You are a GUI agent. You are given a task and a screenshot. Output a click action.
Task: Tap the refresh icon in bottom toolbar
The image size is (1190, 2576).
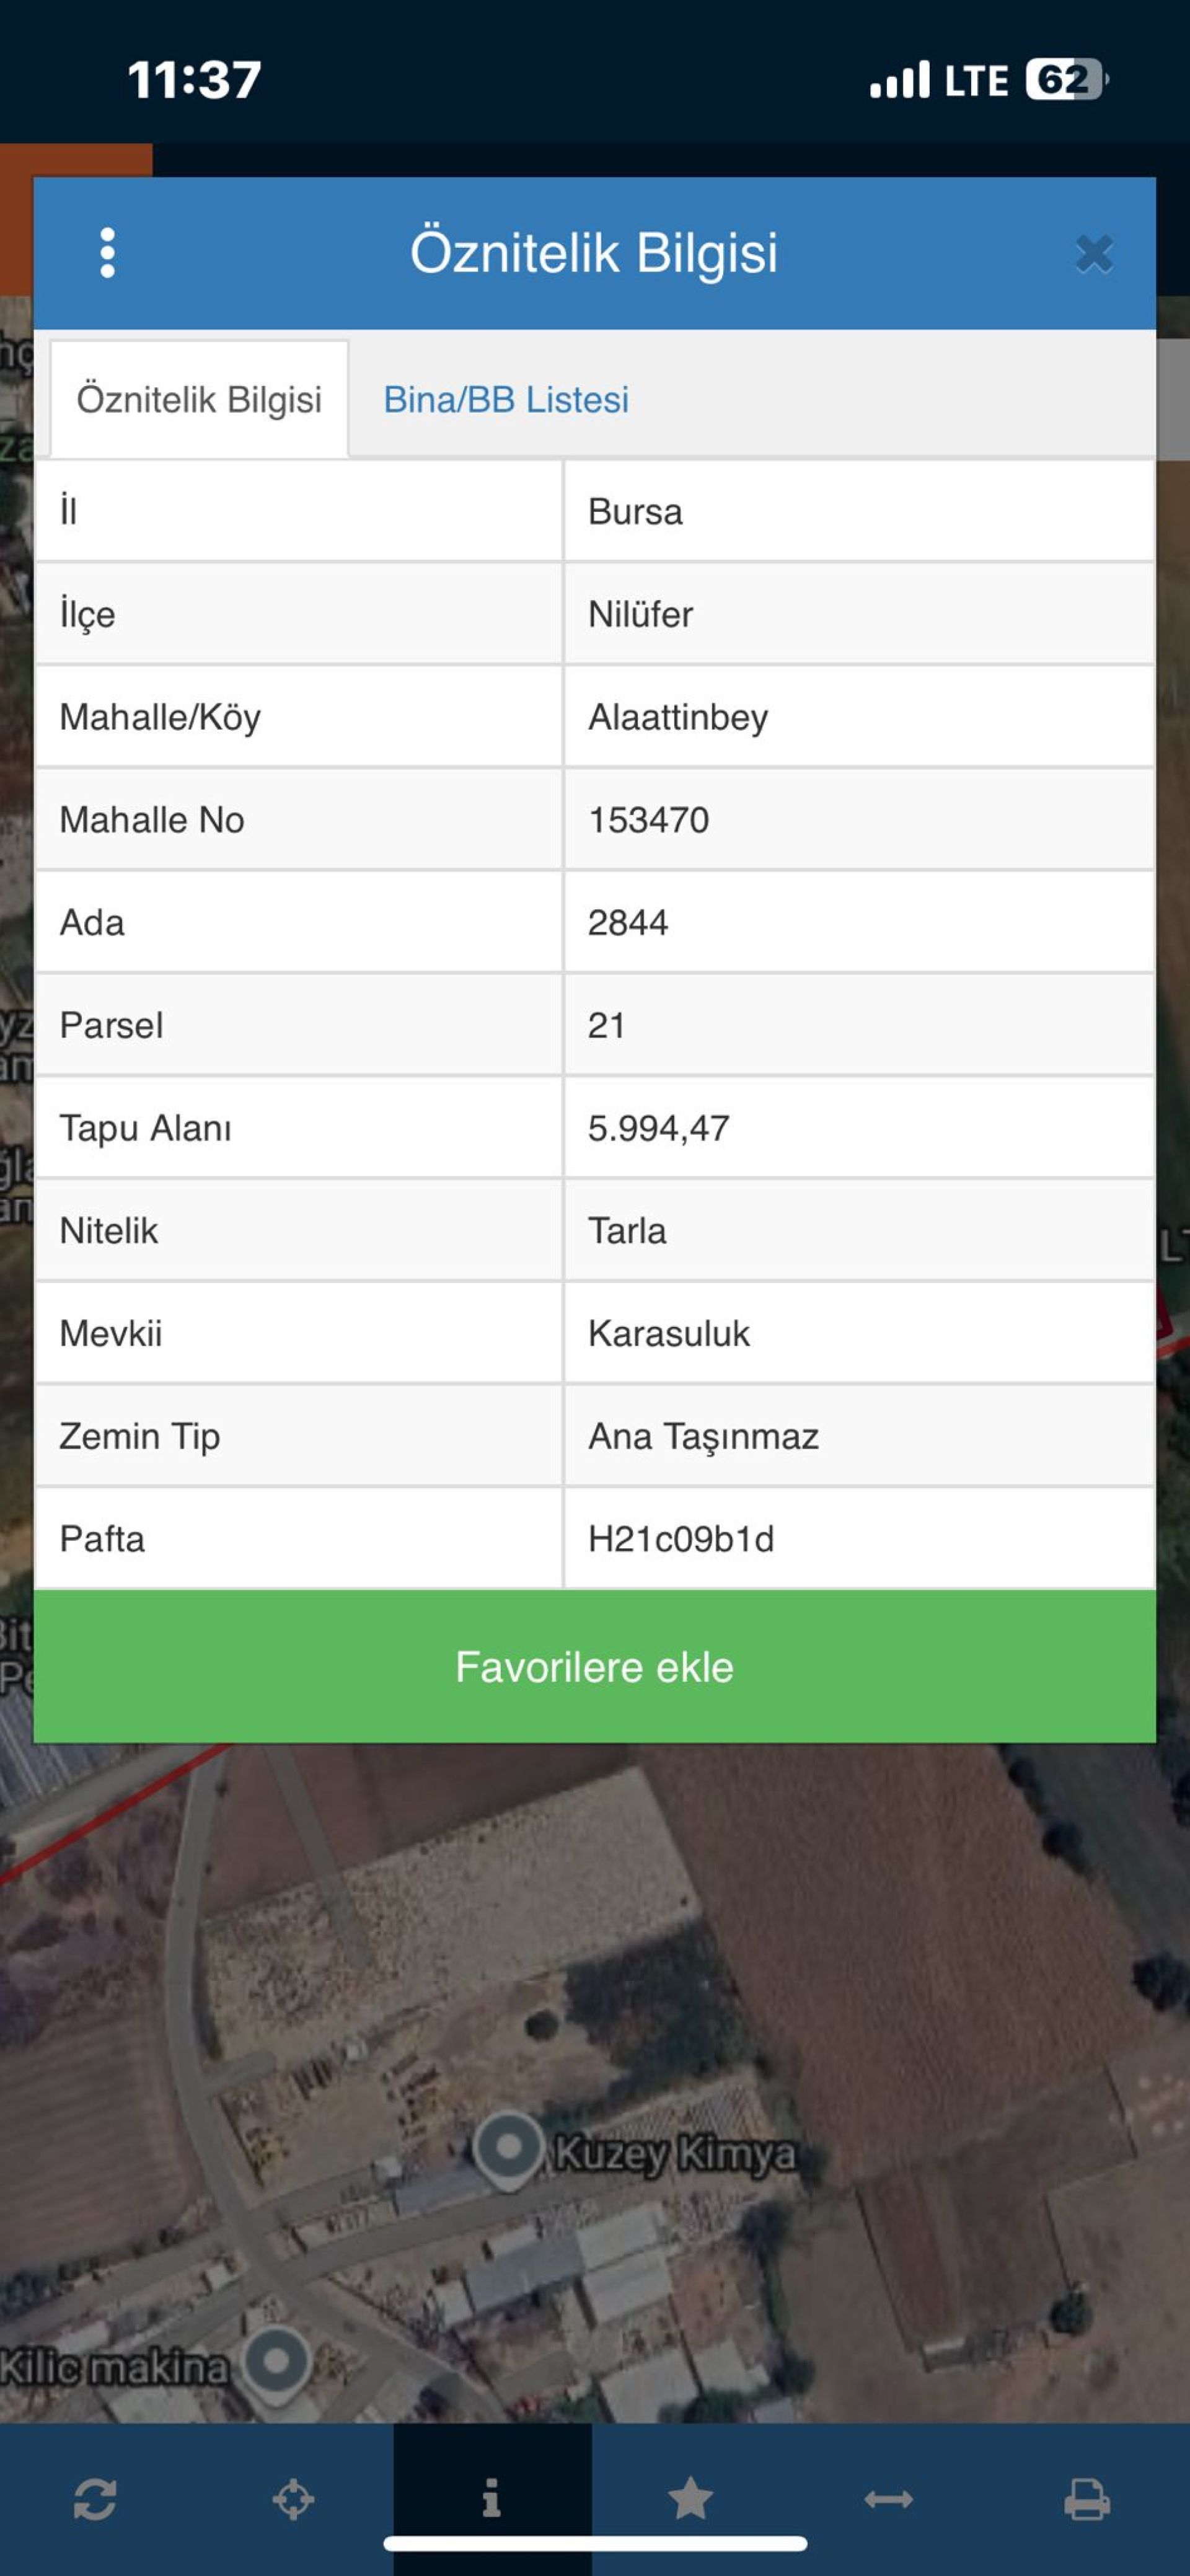coord(95,2499)
